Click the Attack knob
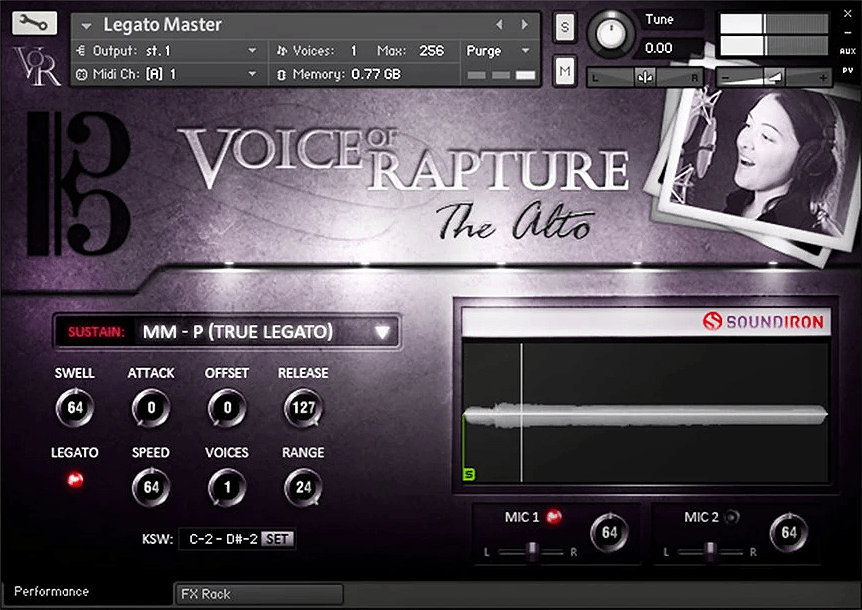Image resolution: width=862 pixels, height=610 pixels. tap(151, 408)
